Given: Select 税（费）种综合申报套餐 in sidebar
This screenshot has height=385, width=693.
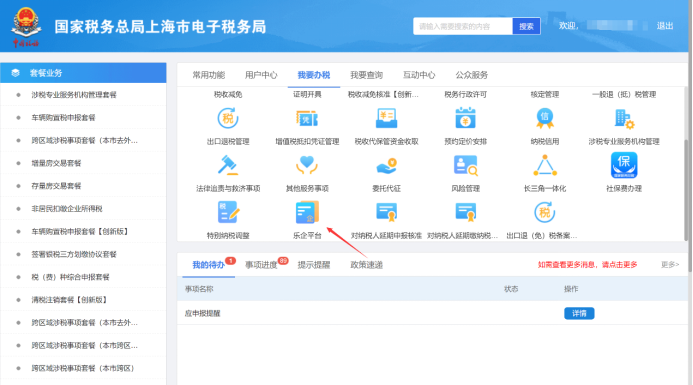Looking at the screenshot, I should point(70,277).
